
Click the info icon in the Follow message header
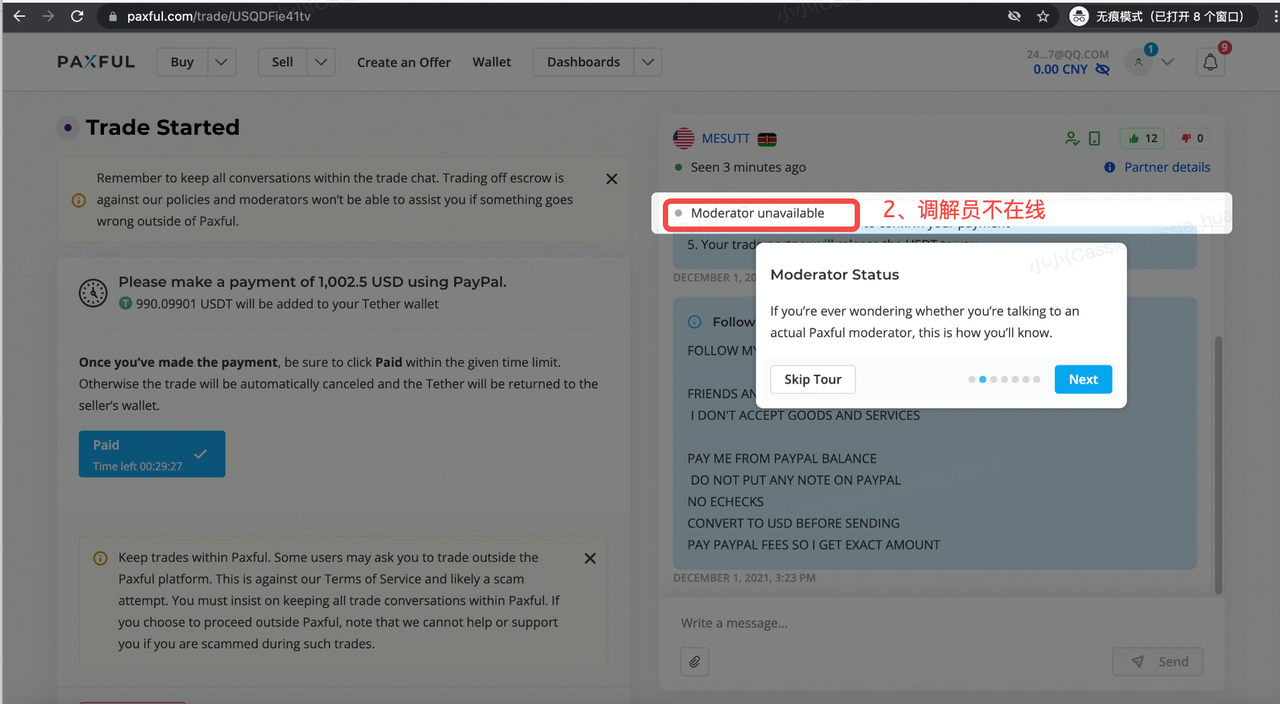[x=695, y=322]
